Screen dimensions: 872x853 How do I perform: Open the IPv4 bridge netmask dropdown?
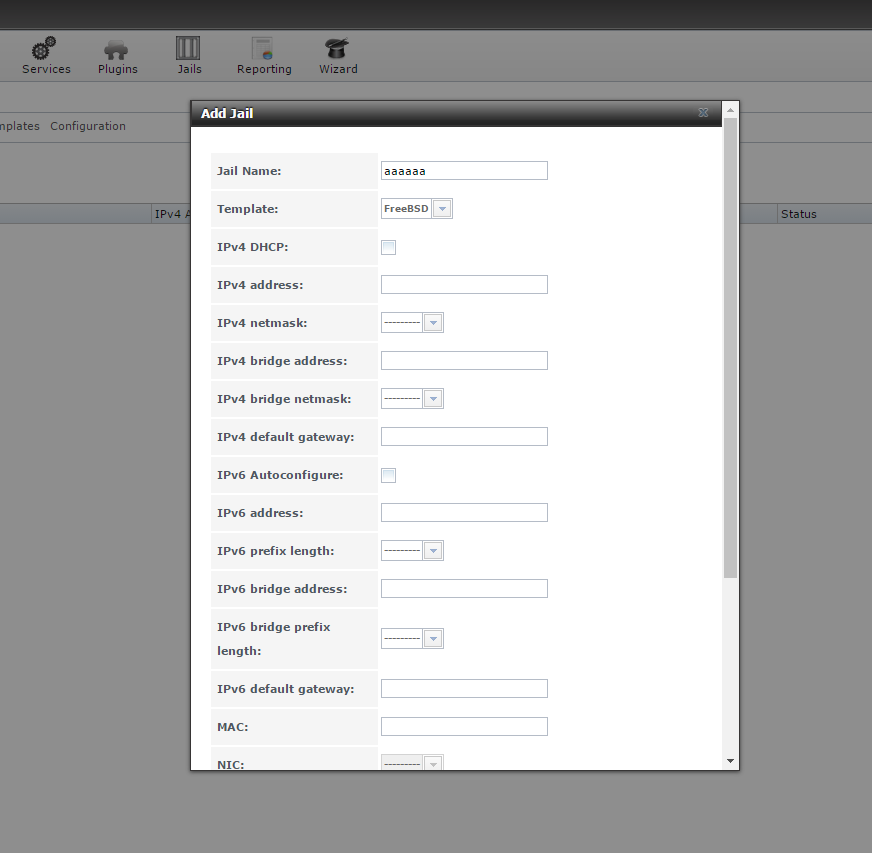coord(433,399)
